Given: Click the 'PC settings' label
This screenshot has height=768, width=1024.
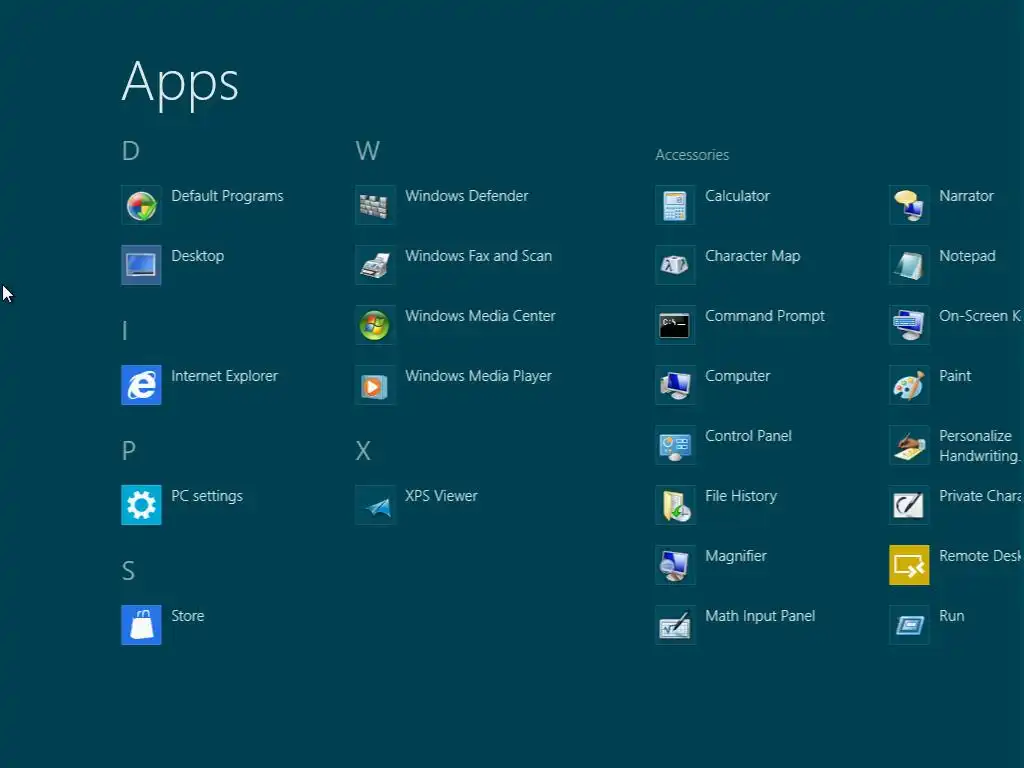Looking at the screenshot, I should click(x=206, y=496).
